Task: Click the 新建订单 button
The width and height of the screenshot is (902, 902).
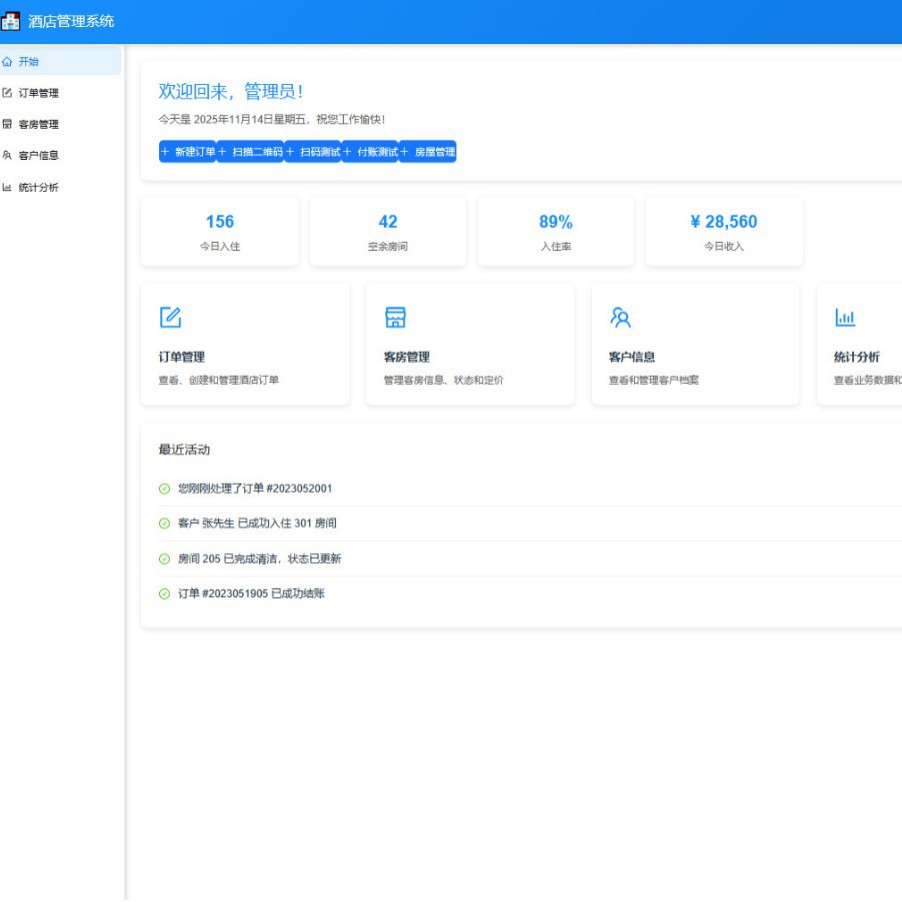Action: point(187,152)
